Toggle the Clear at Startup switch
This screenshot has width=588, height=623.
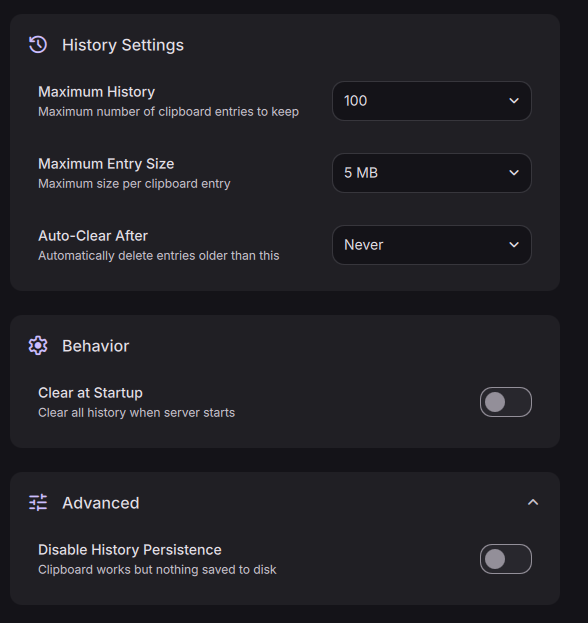[x=506, y=402]
